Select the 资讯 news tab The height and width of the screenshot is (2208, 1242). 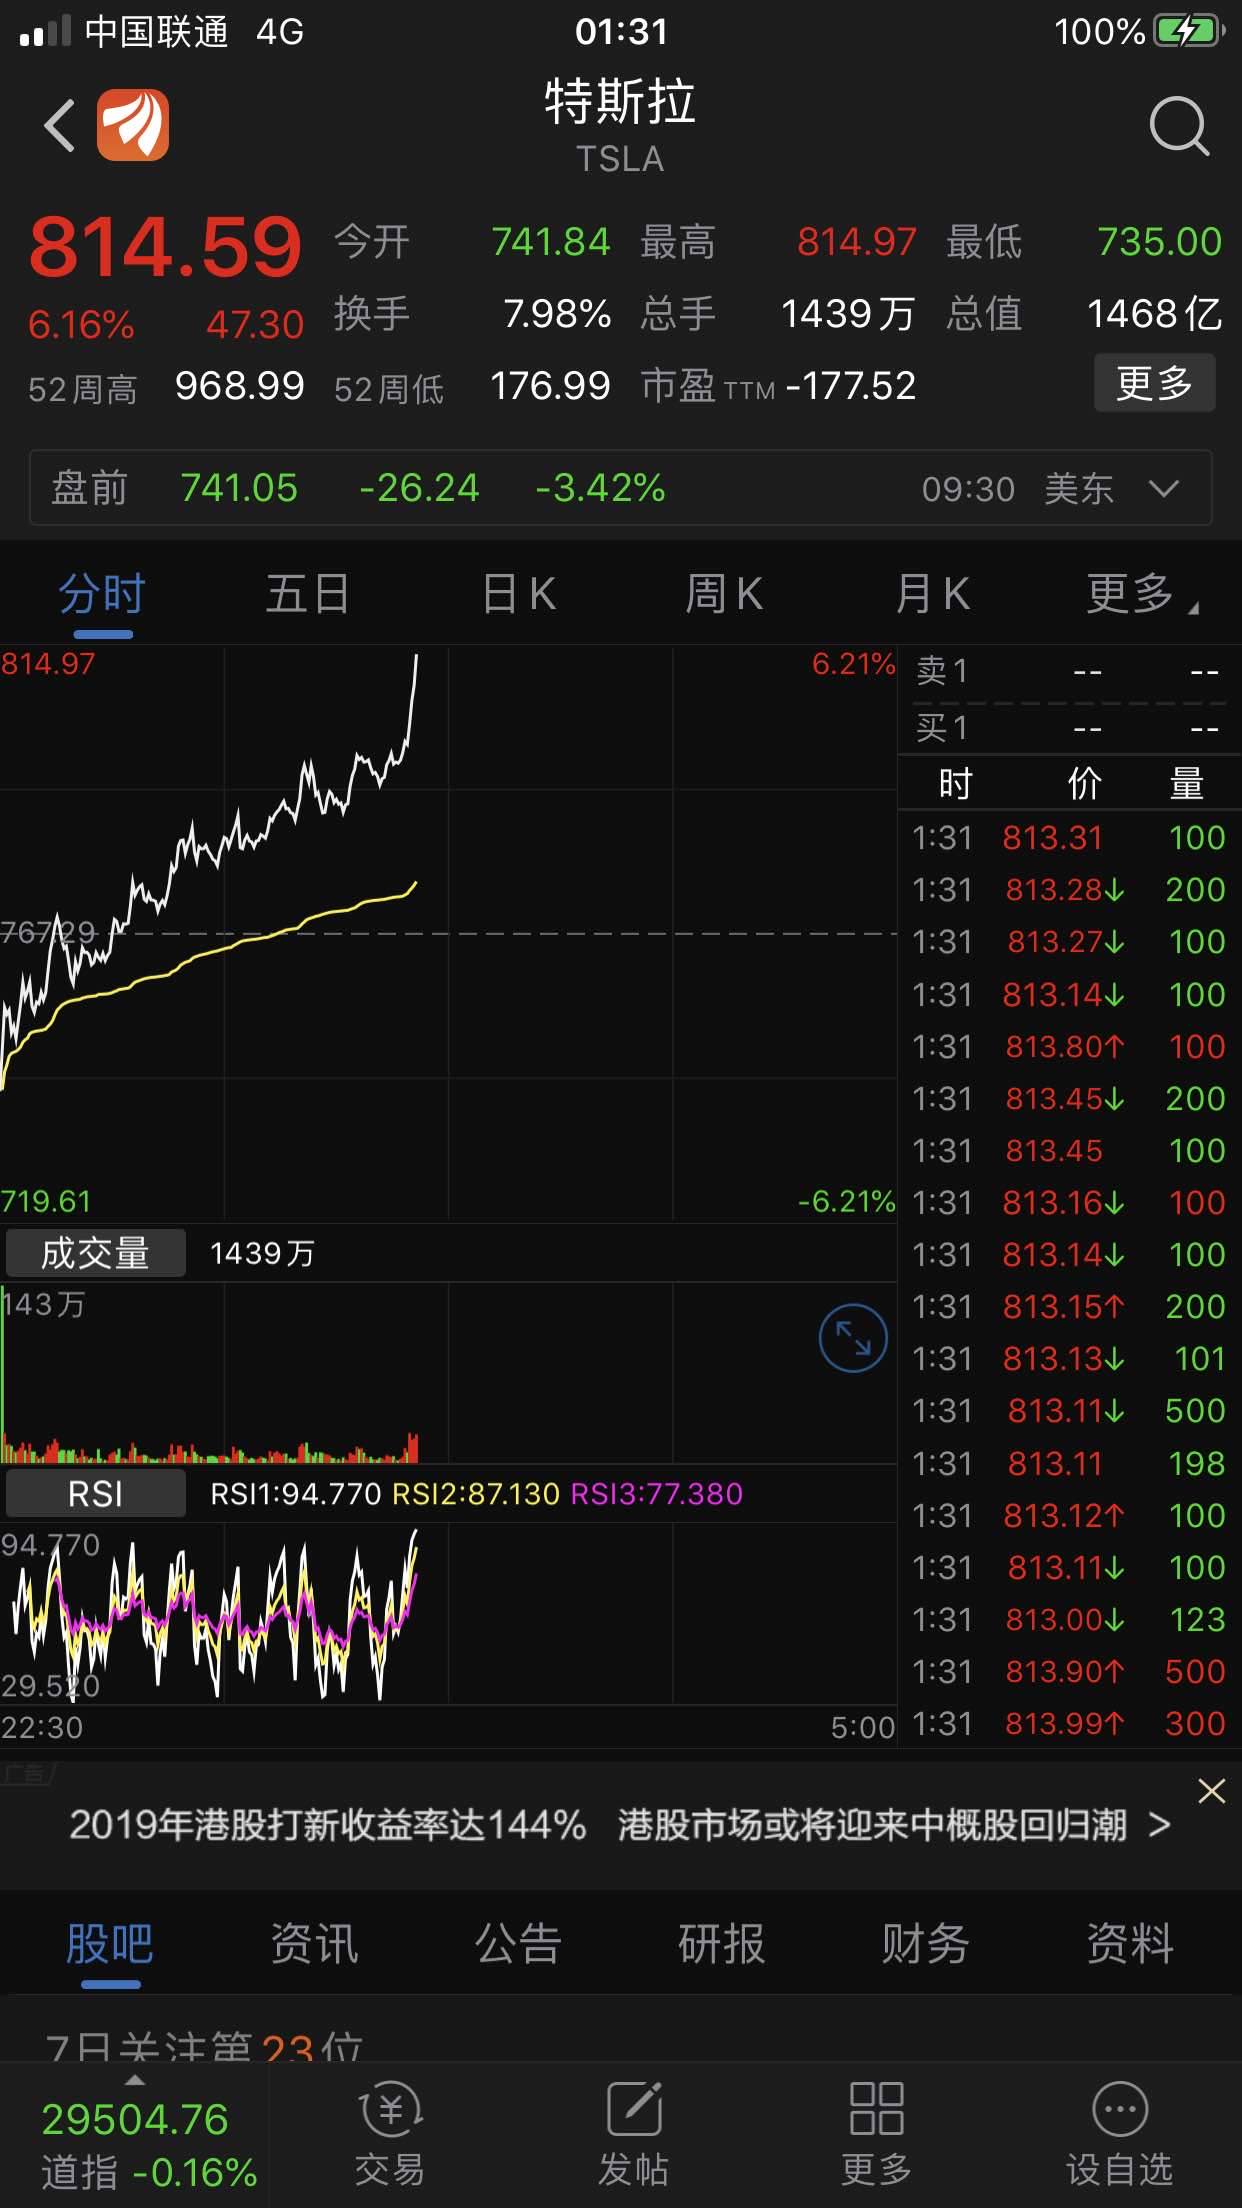[314, 1946]
